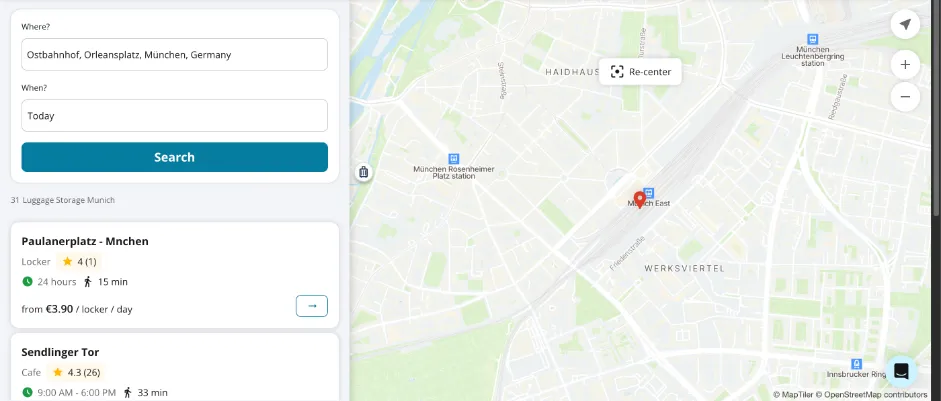This screenshot has width=941, height=401.
Task: Click Sendlinger Tor rating 4.3 (26)
Action: (76, 373)
